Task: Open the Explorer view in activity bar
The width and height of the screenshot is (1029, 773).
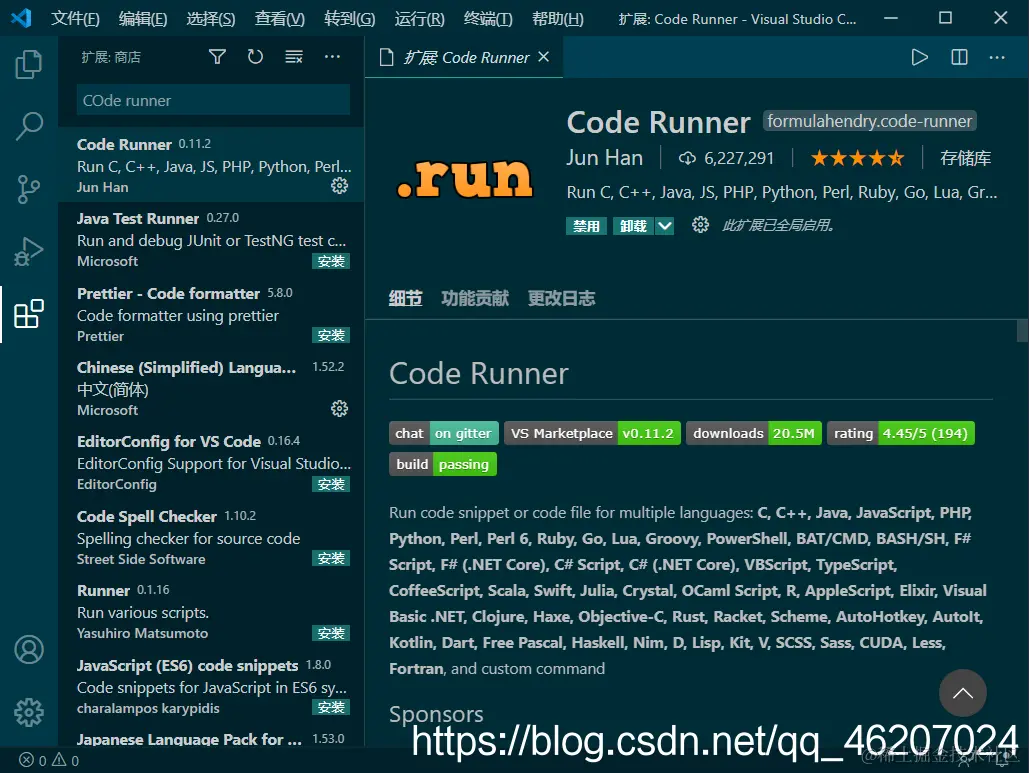Action: (x=29, y=64)
